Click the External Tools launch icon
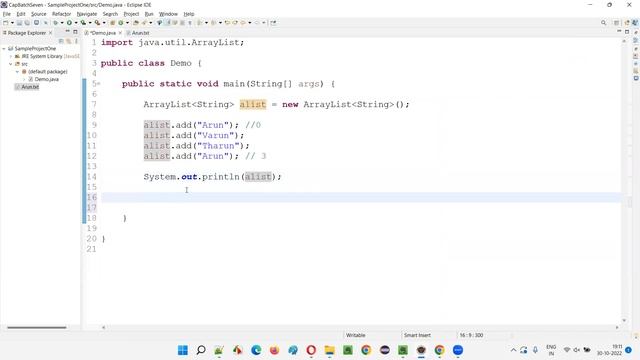 click(97, 23)
